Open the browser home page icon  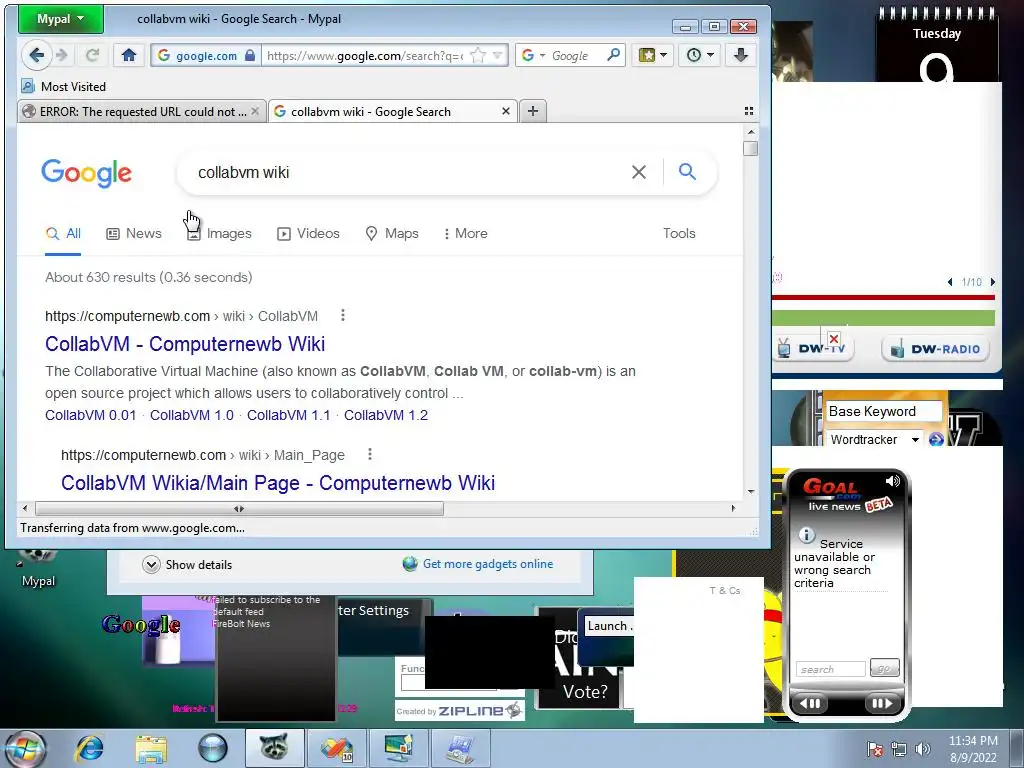click(129, 56)
